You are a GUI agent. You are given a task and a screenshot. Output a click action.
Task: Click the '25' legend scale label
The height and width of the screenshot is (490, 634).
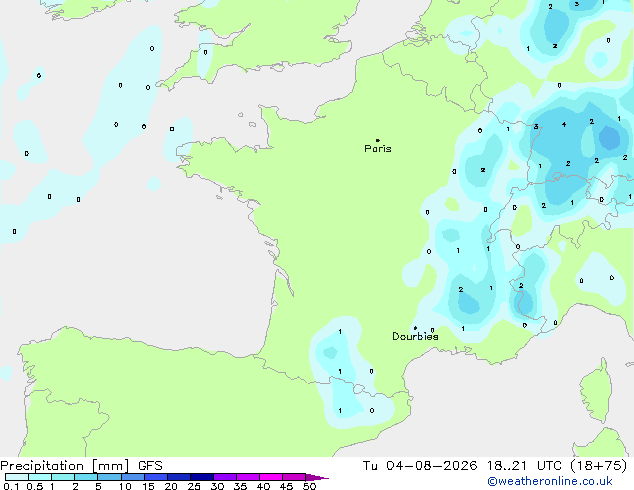coord(194,486)
